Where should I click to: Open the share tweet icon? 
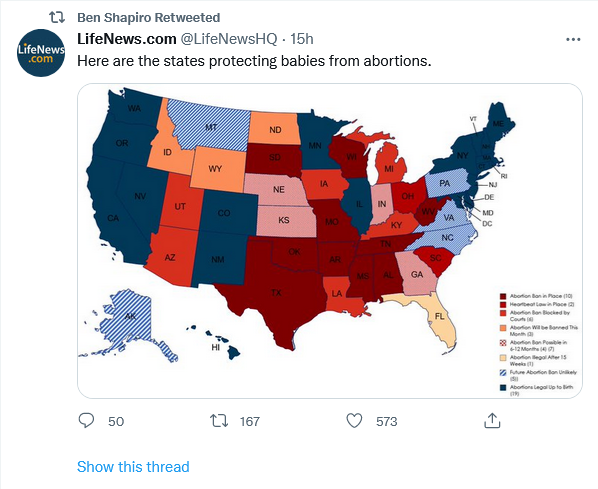[x=492, y=421]
